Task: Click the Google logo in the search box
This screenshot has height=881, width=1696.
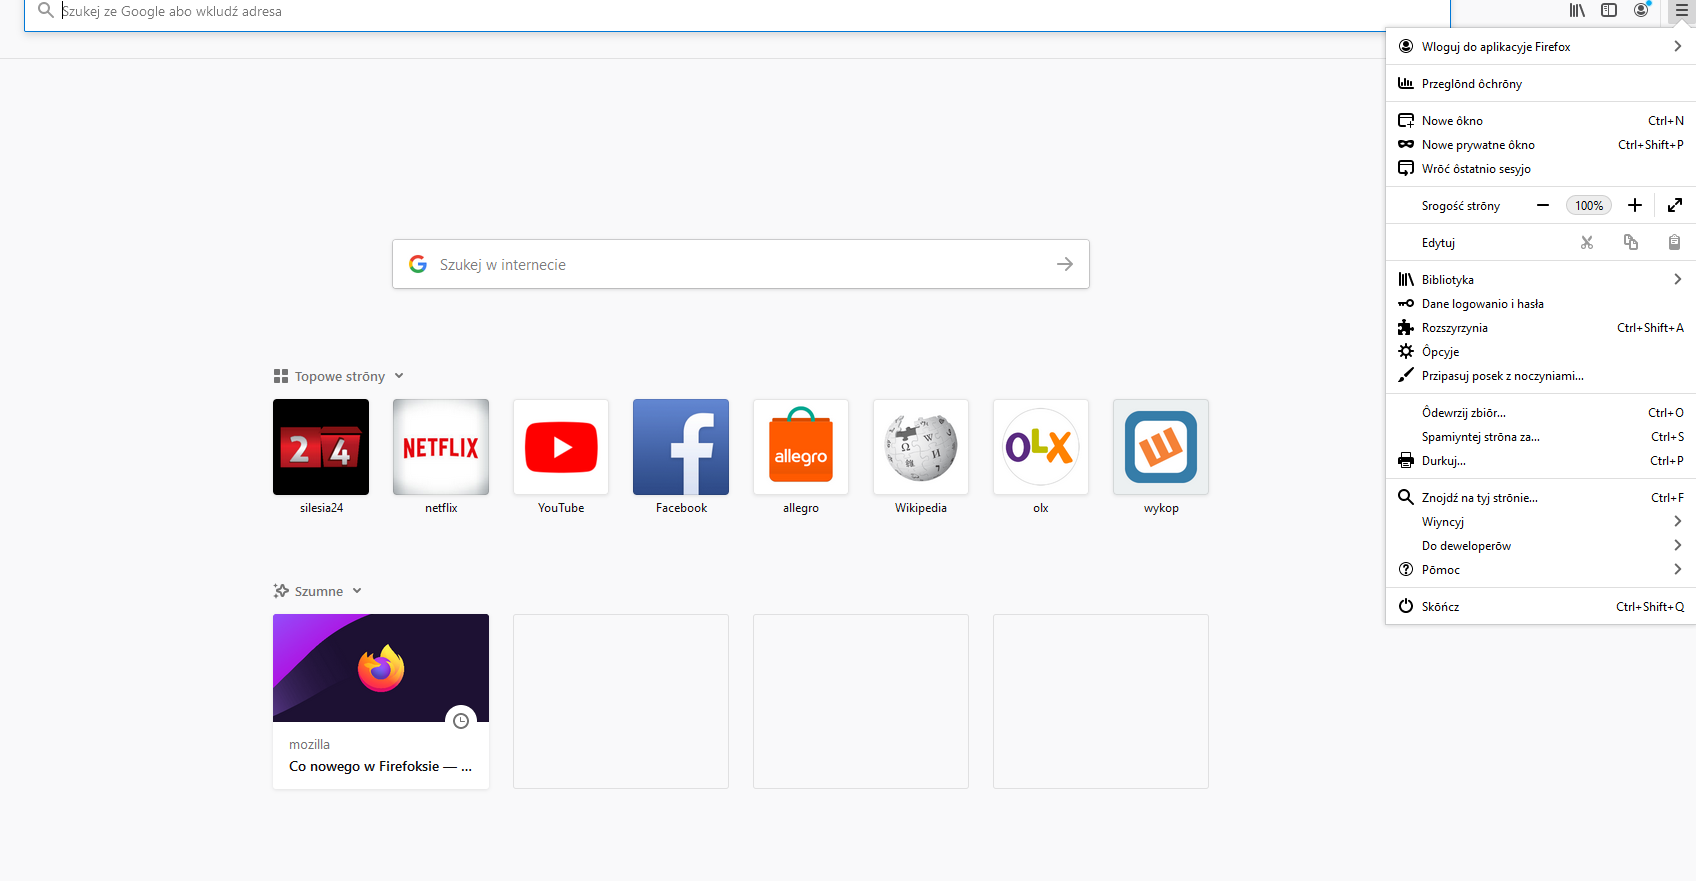Action: (x=418, y=264)
